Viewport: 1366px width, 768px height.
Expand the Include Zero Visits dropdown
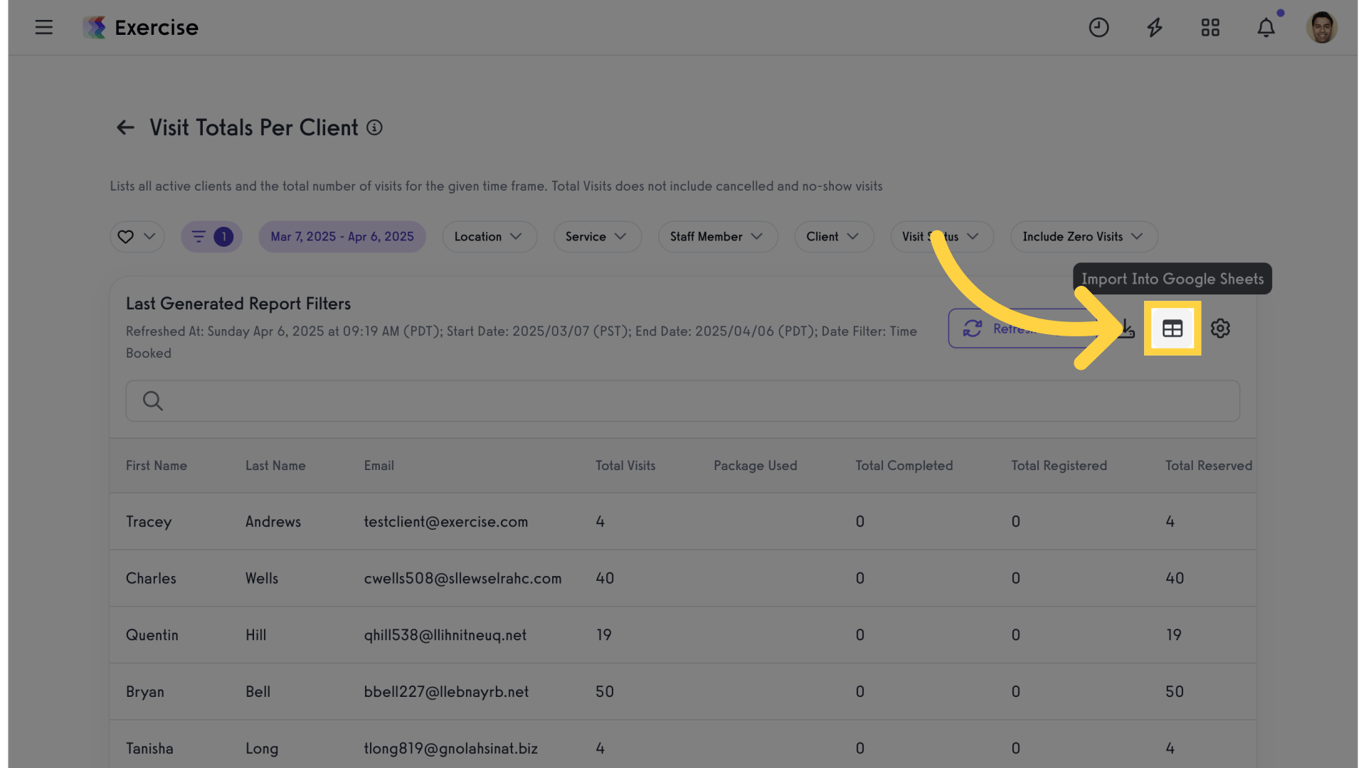1083,236
